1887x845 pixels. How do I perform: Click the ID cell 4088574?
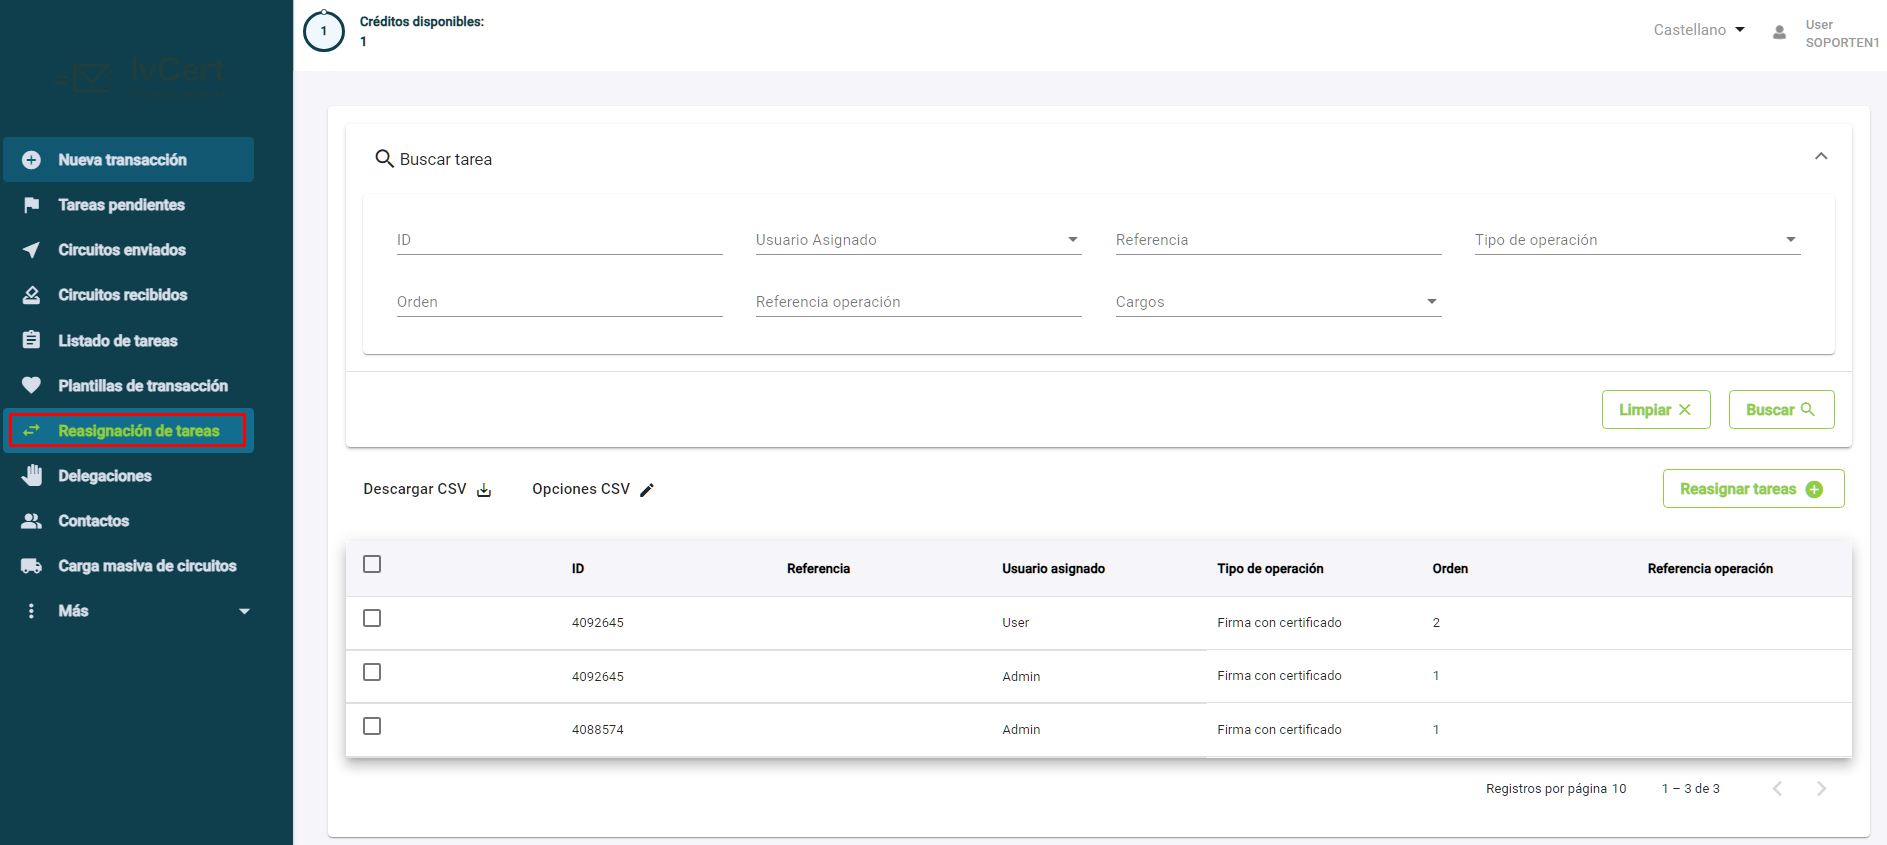click(598, 730)
